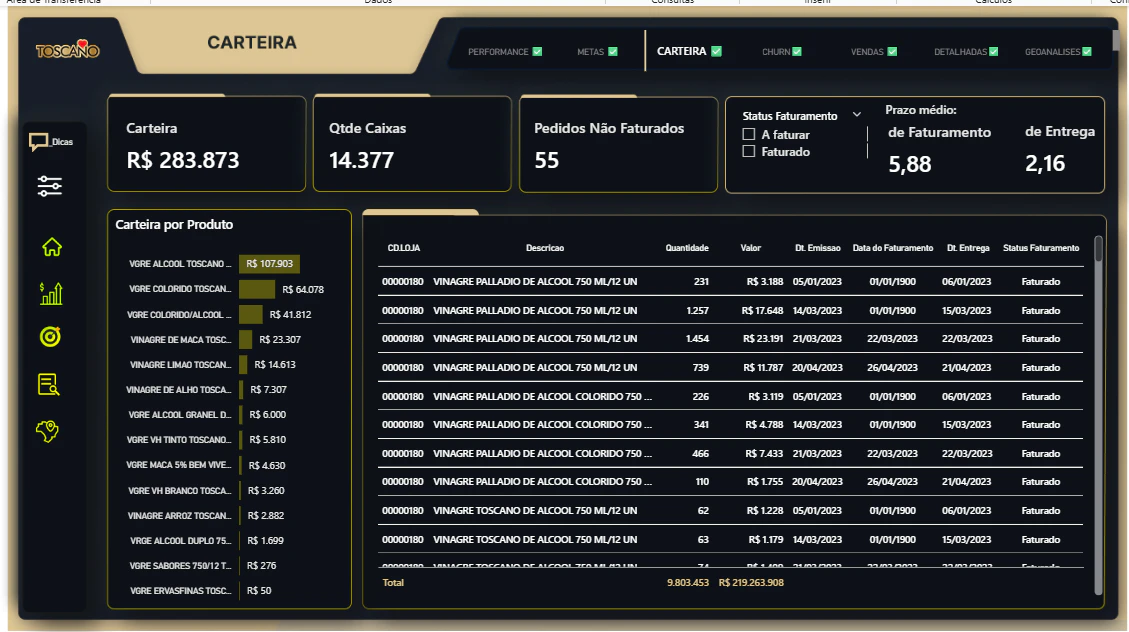Screen dimensions: 1129x632
Task: Sort table by Descricao column header
Action: pyautogui.click(x=545, y=248)
